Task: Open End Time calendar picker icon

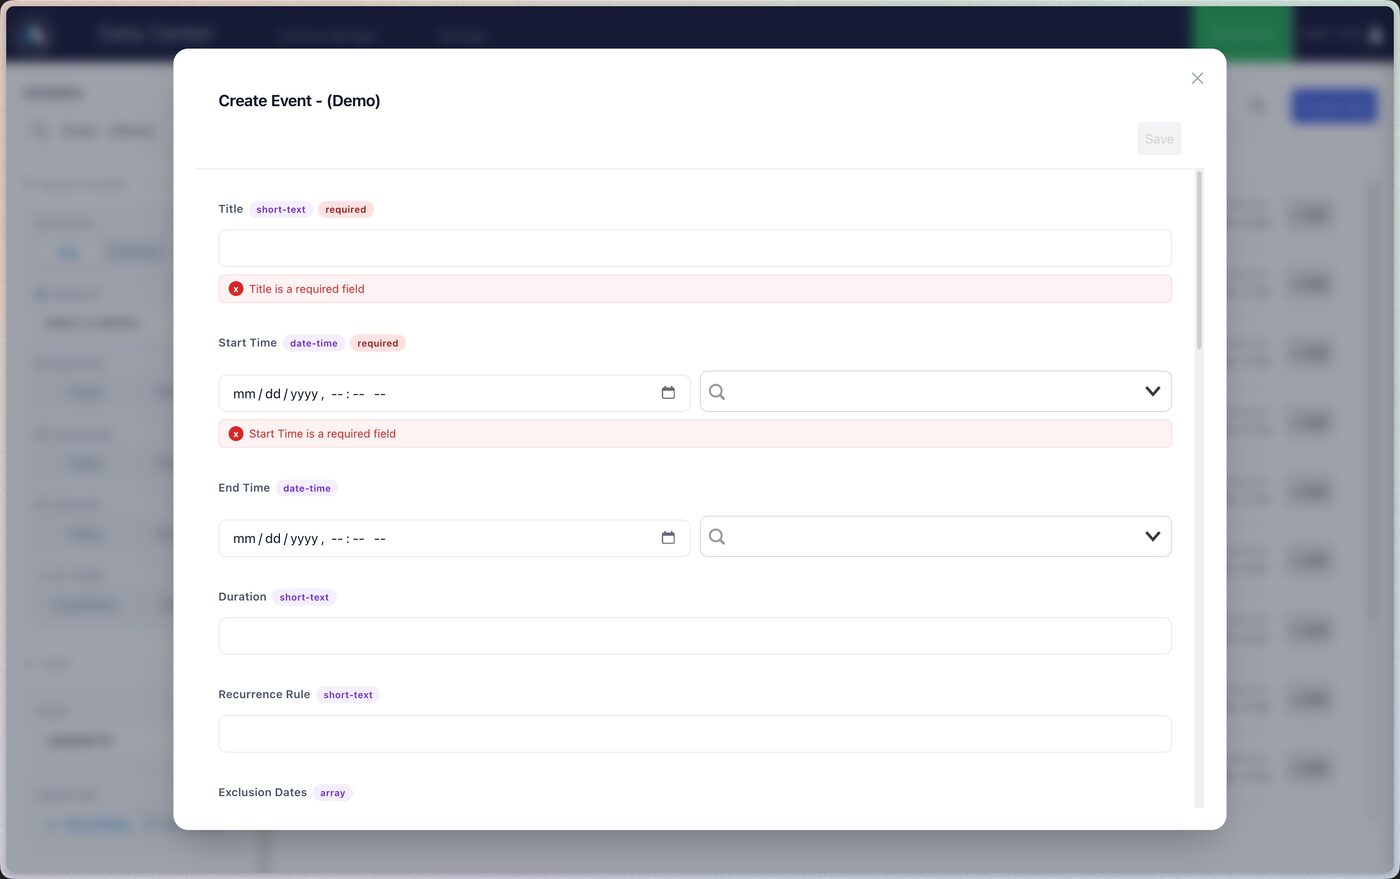Action: 668,538
